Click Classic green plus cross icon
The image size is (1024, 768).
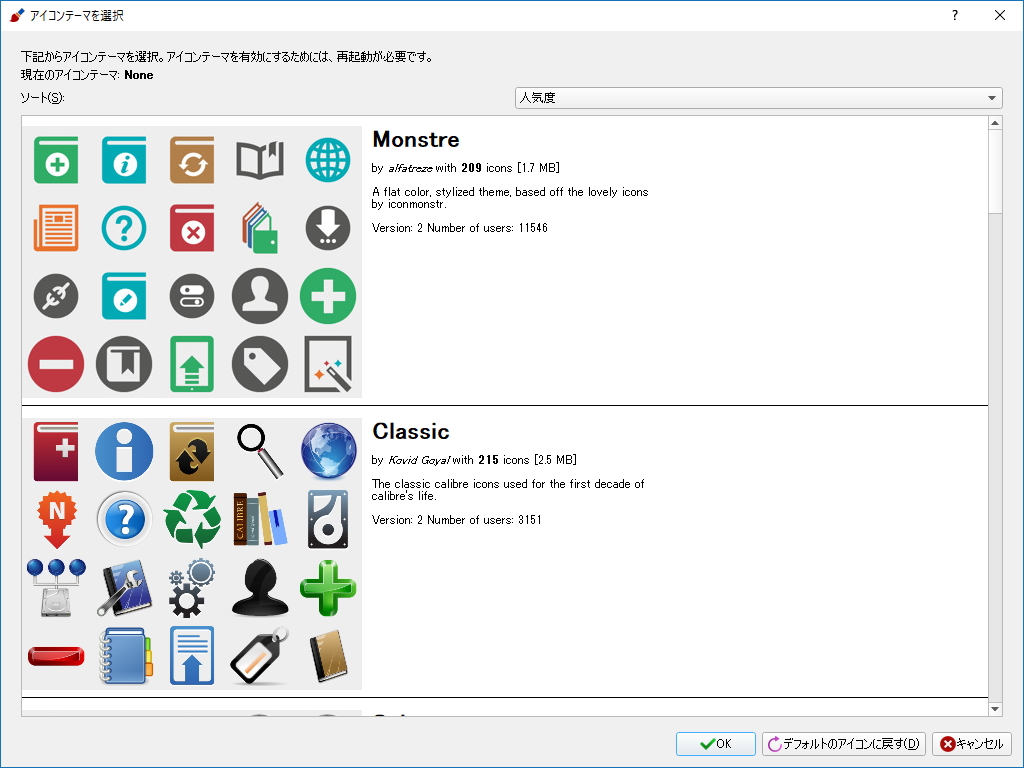coord(328,587)
